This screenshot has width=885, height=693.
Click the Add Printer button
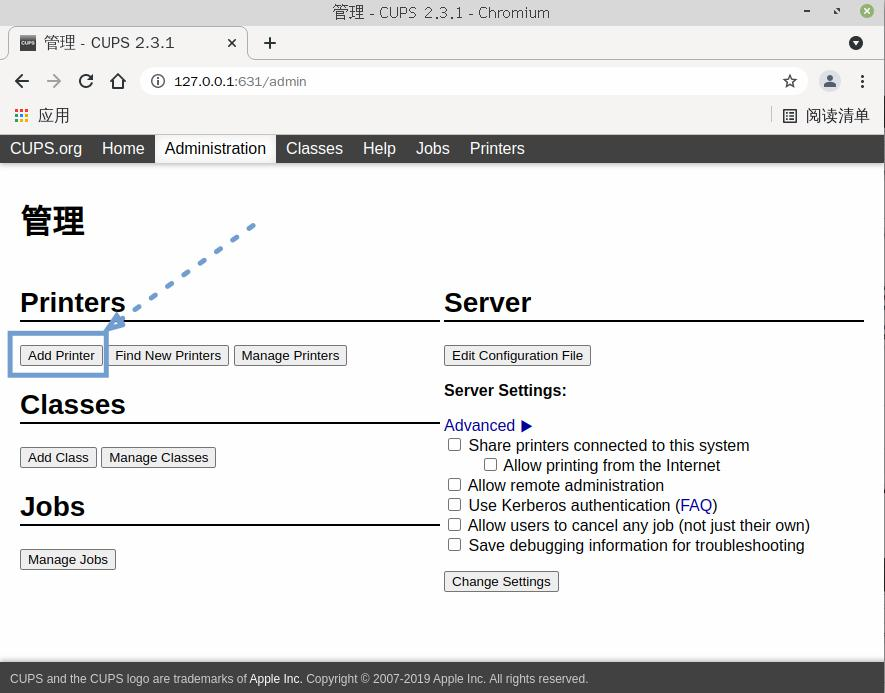pyautogui.click(x=61, y=356)
